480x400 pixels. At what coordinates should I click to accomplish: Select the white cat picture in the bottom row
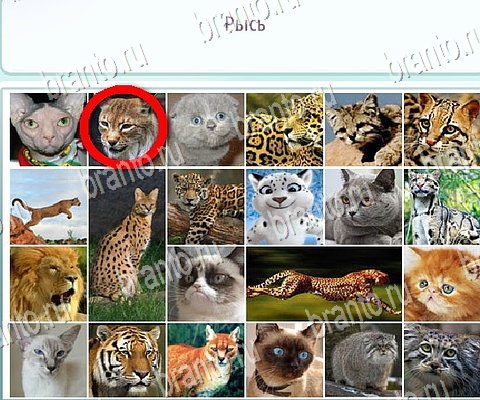tap(48, 360)
